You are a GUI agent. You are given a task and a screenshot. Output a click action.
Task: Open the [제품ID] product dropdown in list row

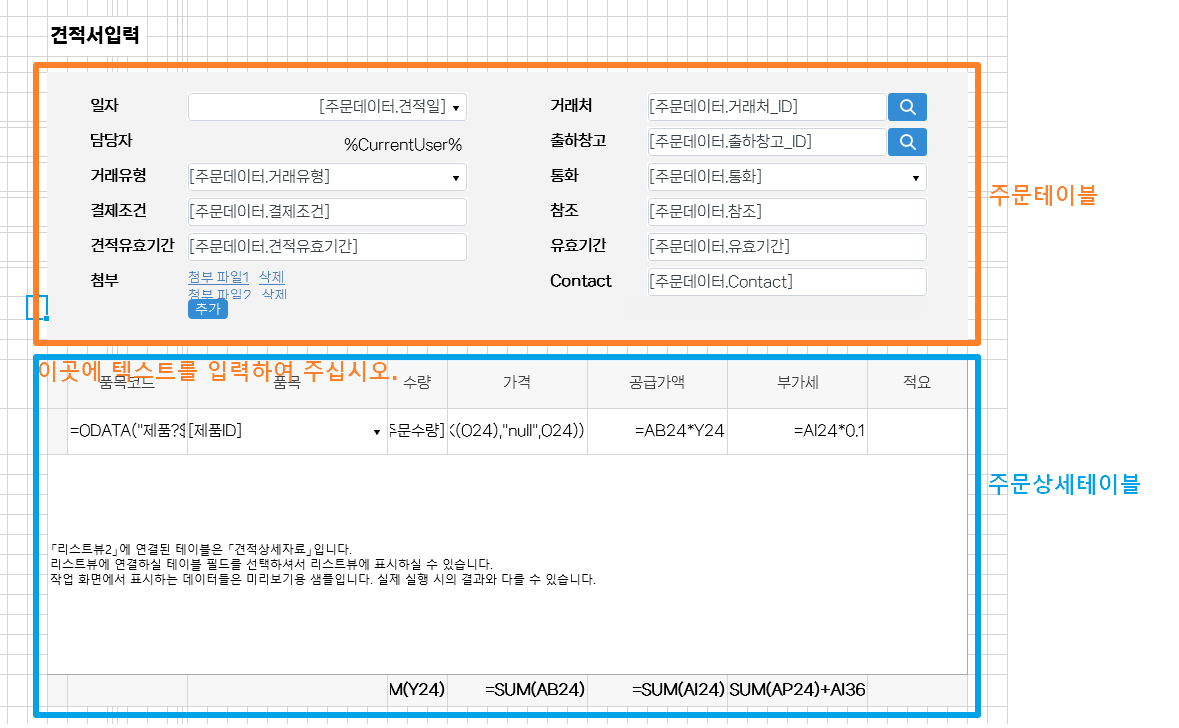pyautogui.click(x=377, y=432)
